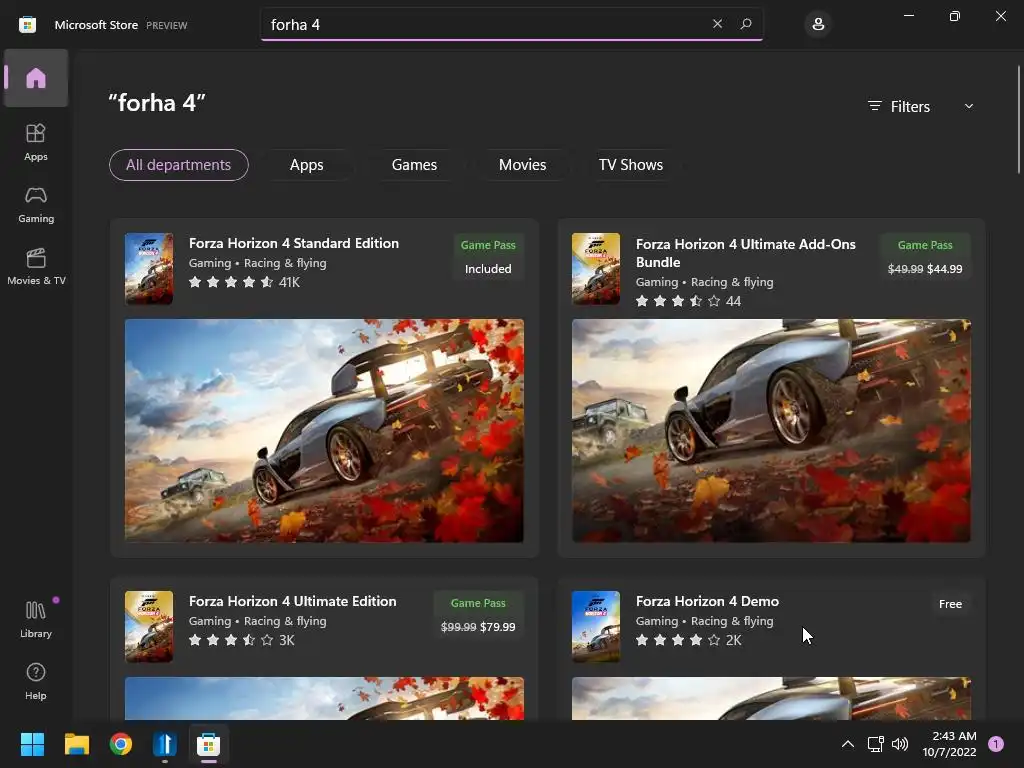Click Ultimate Add-Ons Bundle box art icon

coord(596,268)
